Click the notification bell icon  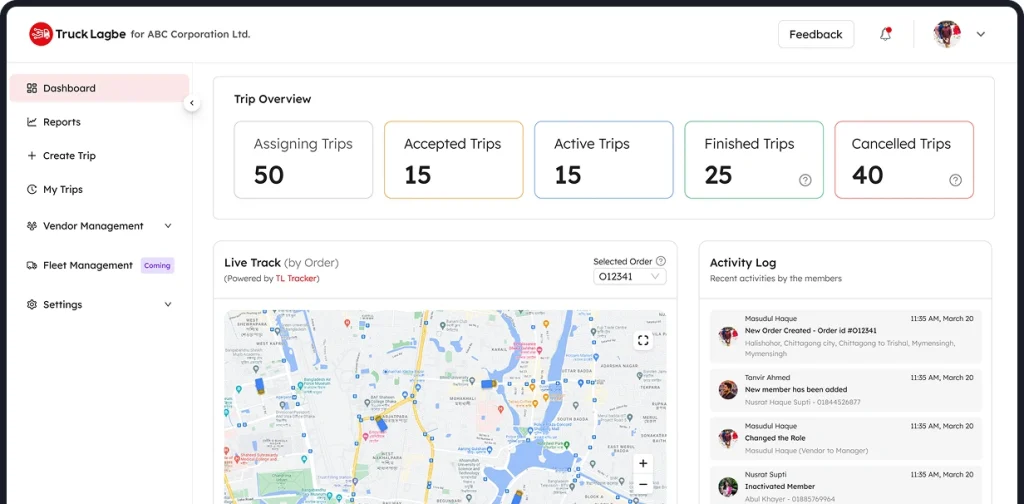[885, 34]
